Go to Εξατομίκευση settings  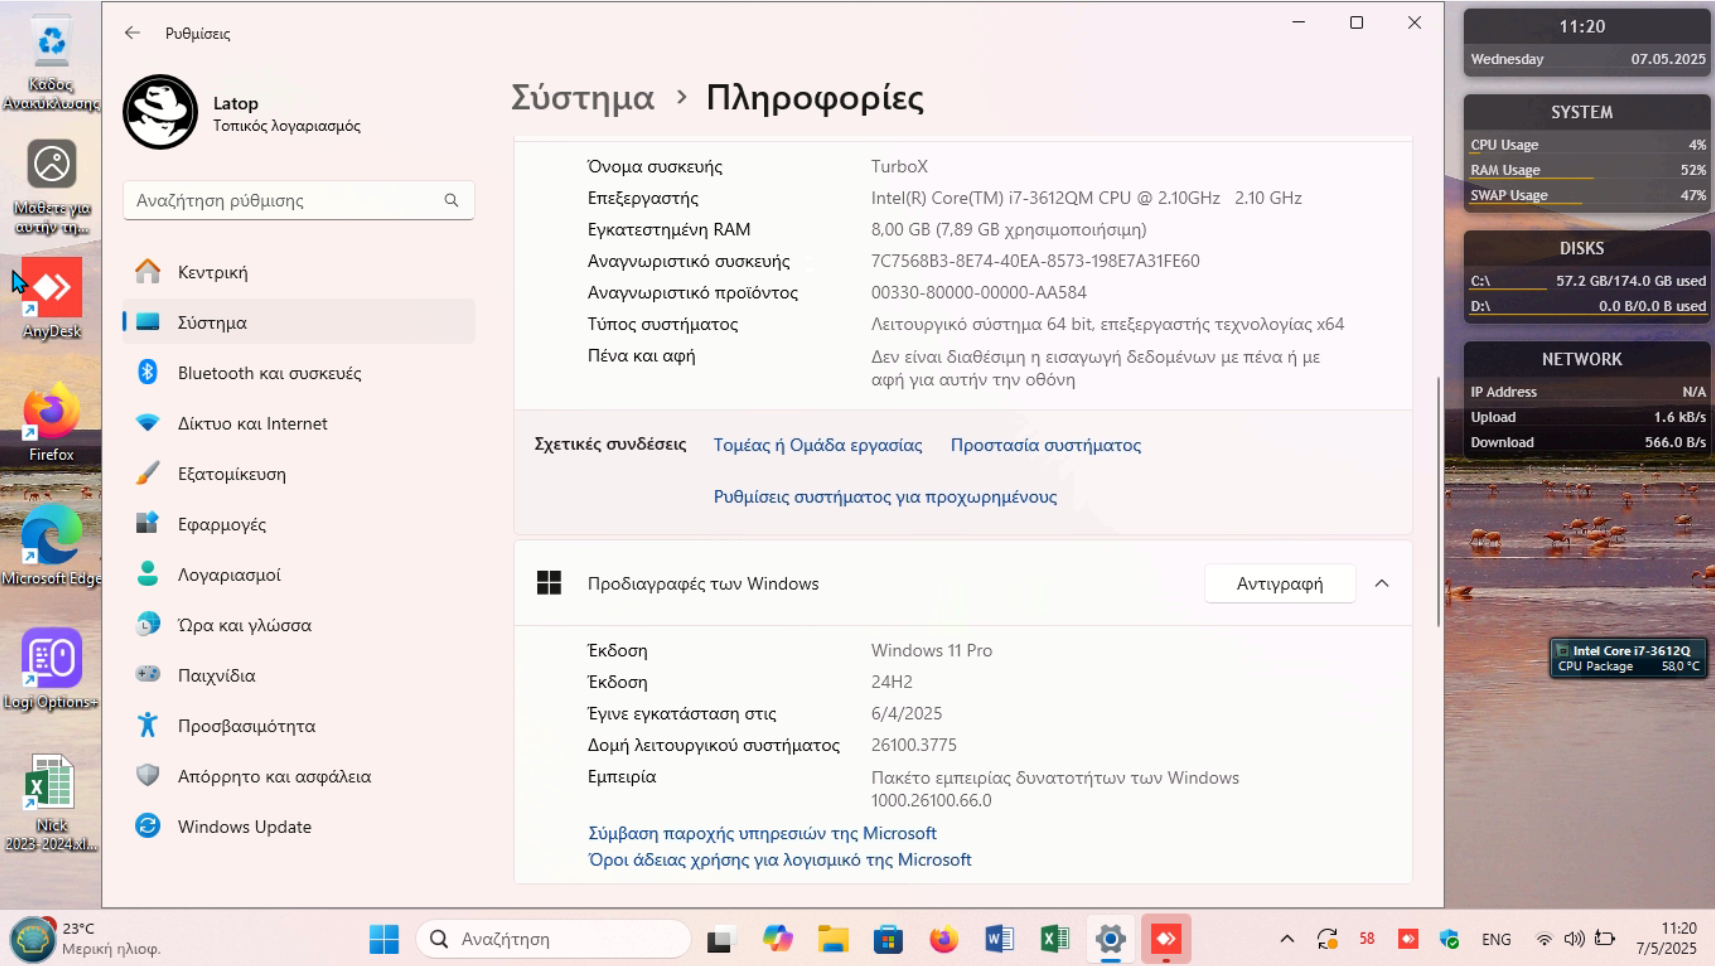click(x=299, y=474)
